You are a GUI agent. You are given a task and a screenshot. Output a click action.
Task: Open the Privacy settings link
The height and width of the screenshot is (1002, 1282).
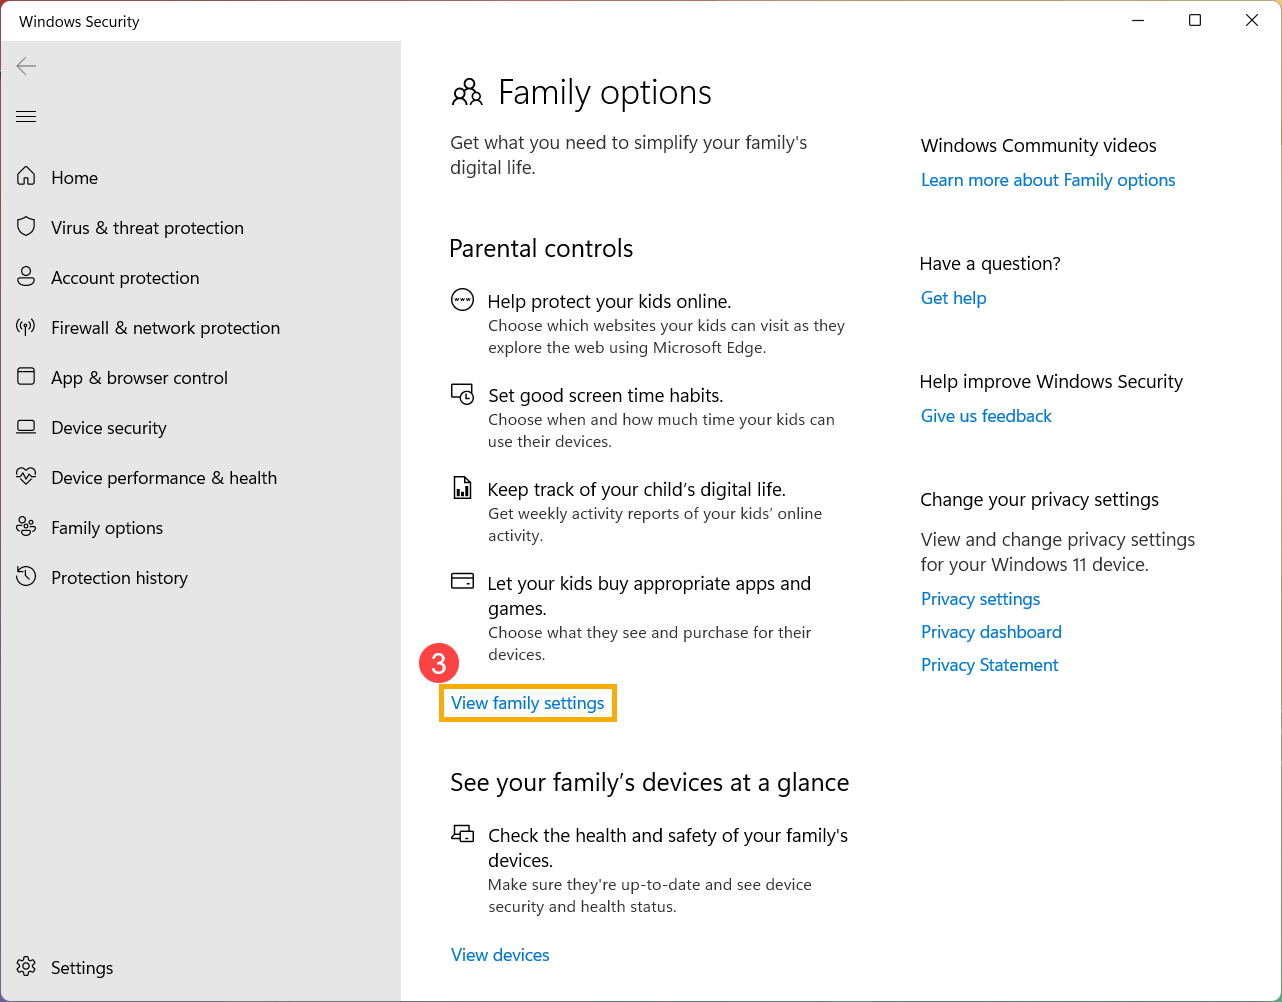tap(980, 599)
